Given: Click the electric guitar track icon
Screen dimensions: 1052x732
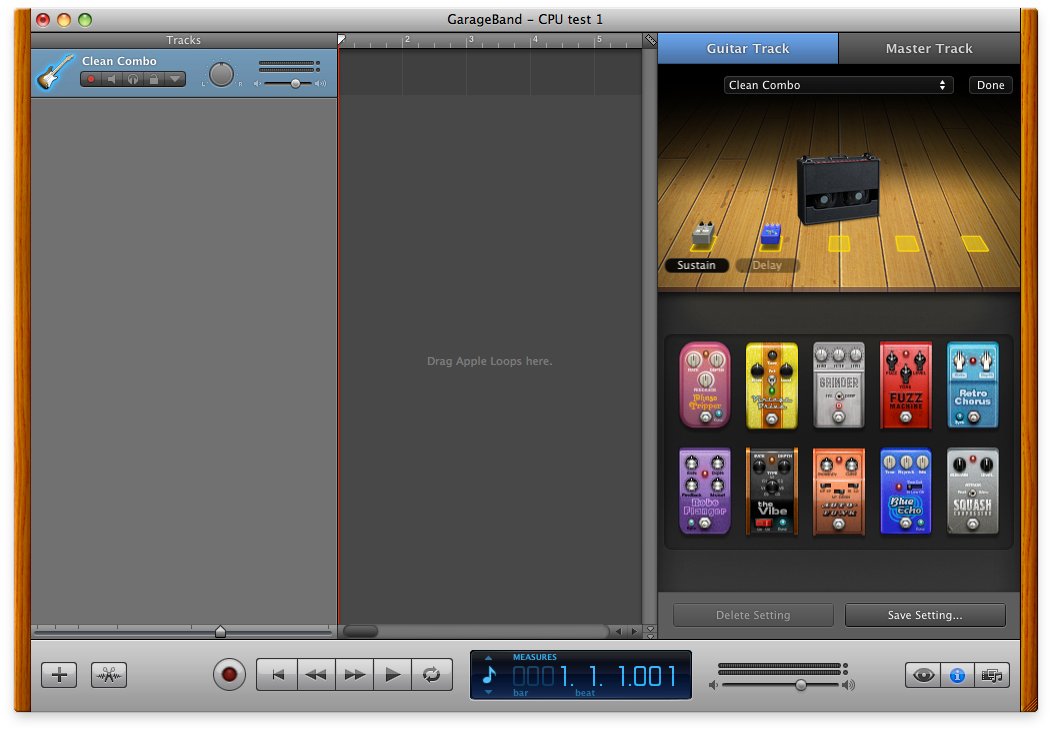Looking at the screenshot, I should click(x=55, y=72).
